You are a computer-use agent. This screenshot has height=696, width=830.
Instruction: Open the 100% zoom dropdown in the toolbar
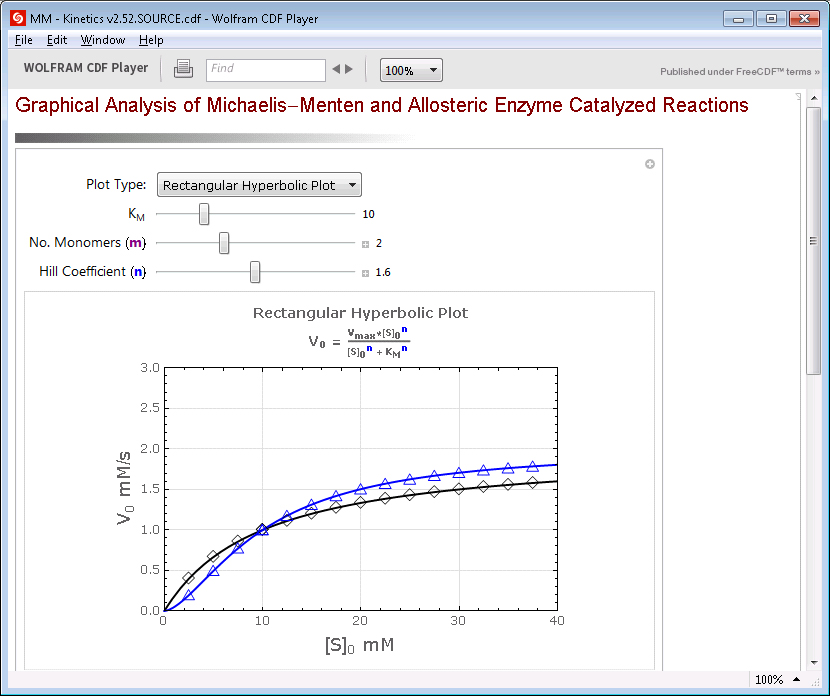point(411,70)
